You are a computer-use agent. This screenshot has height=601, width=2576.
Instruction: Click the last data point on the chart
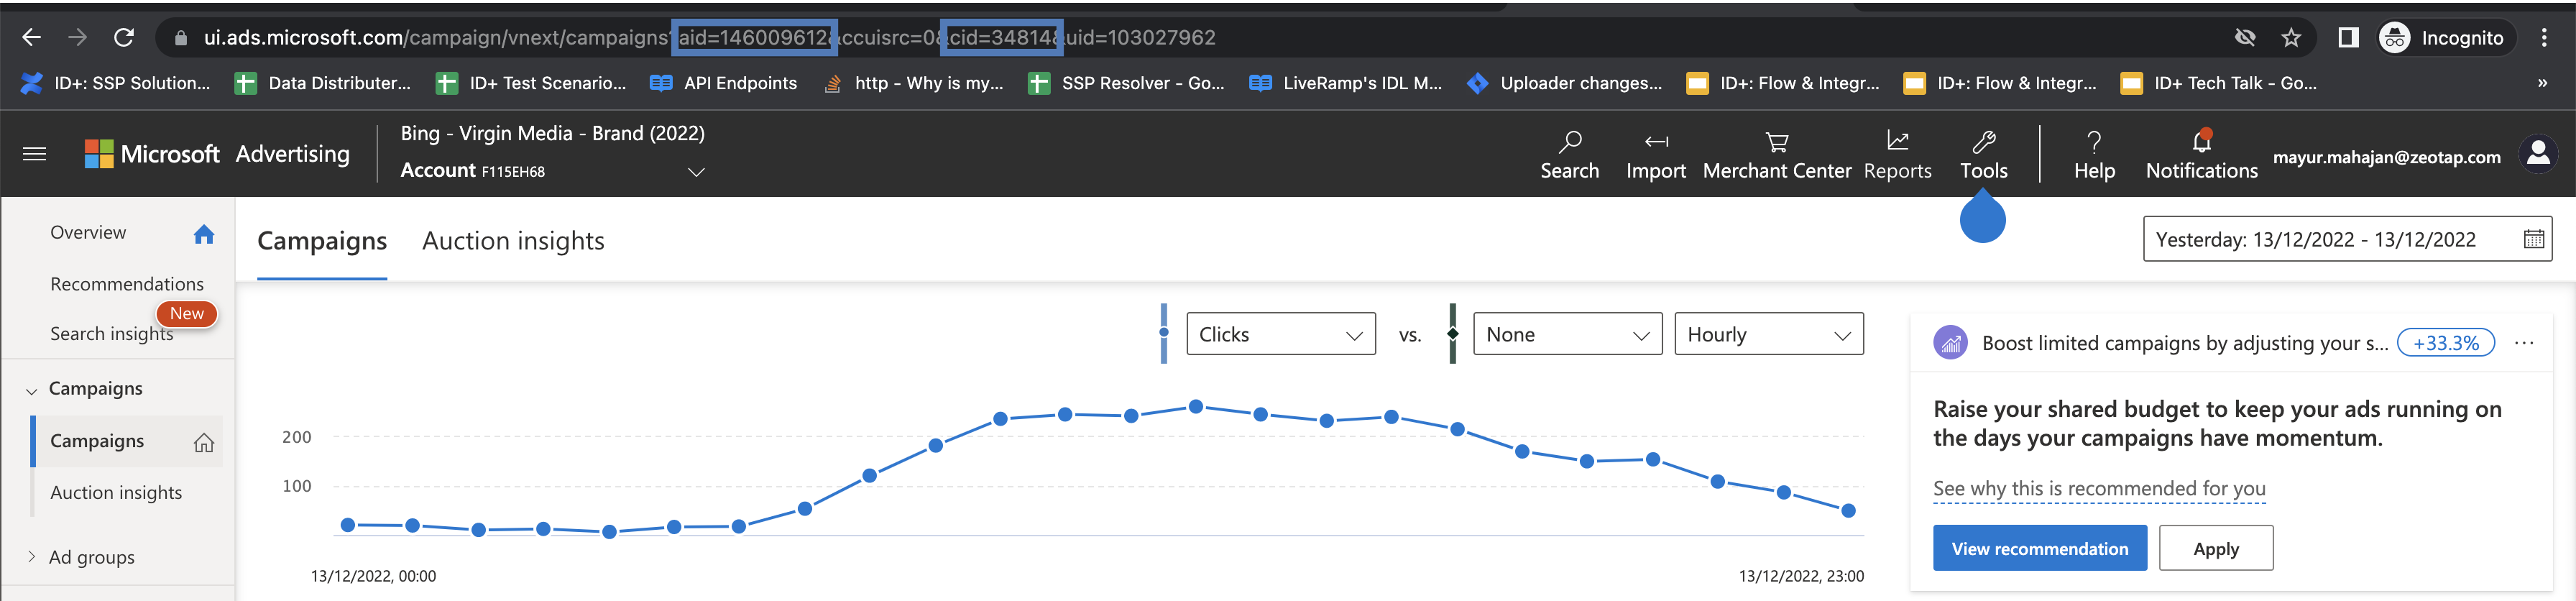tap(1848, 511)
